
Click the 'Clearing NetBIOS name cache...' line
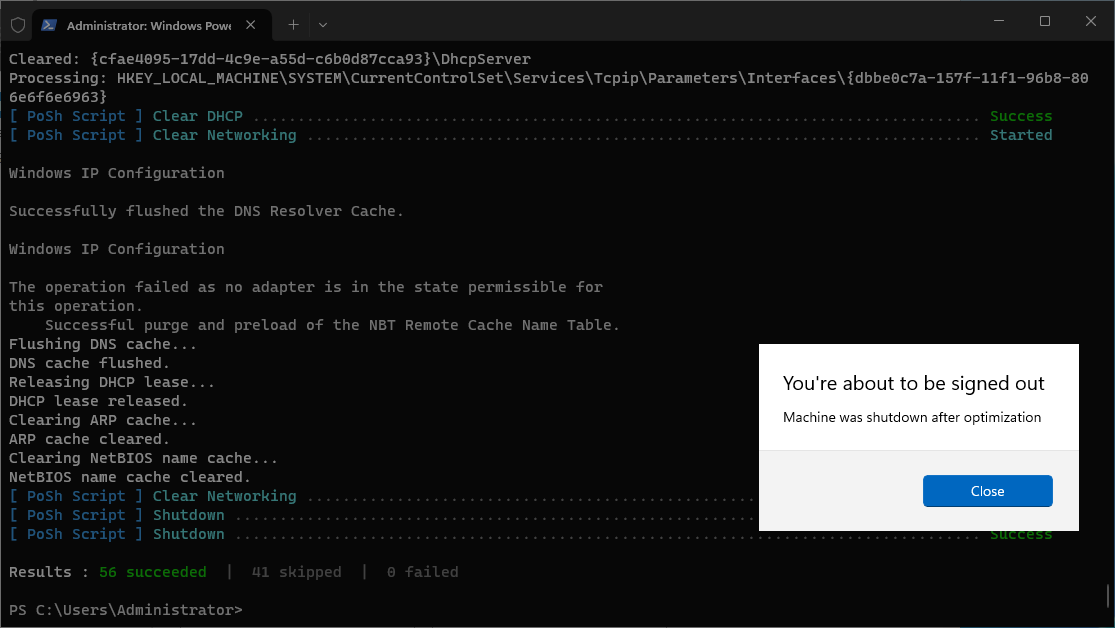point(143,459)
